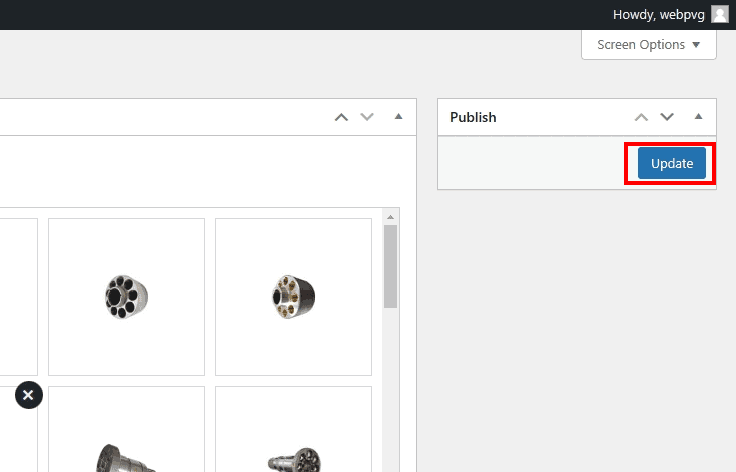The width and height of the screenshot is (736, 472).
Task: Open the Howdy, webpvg account menu
Action: pyautogui.click(x=660, y=14)
